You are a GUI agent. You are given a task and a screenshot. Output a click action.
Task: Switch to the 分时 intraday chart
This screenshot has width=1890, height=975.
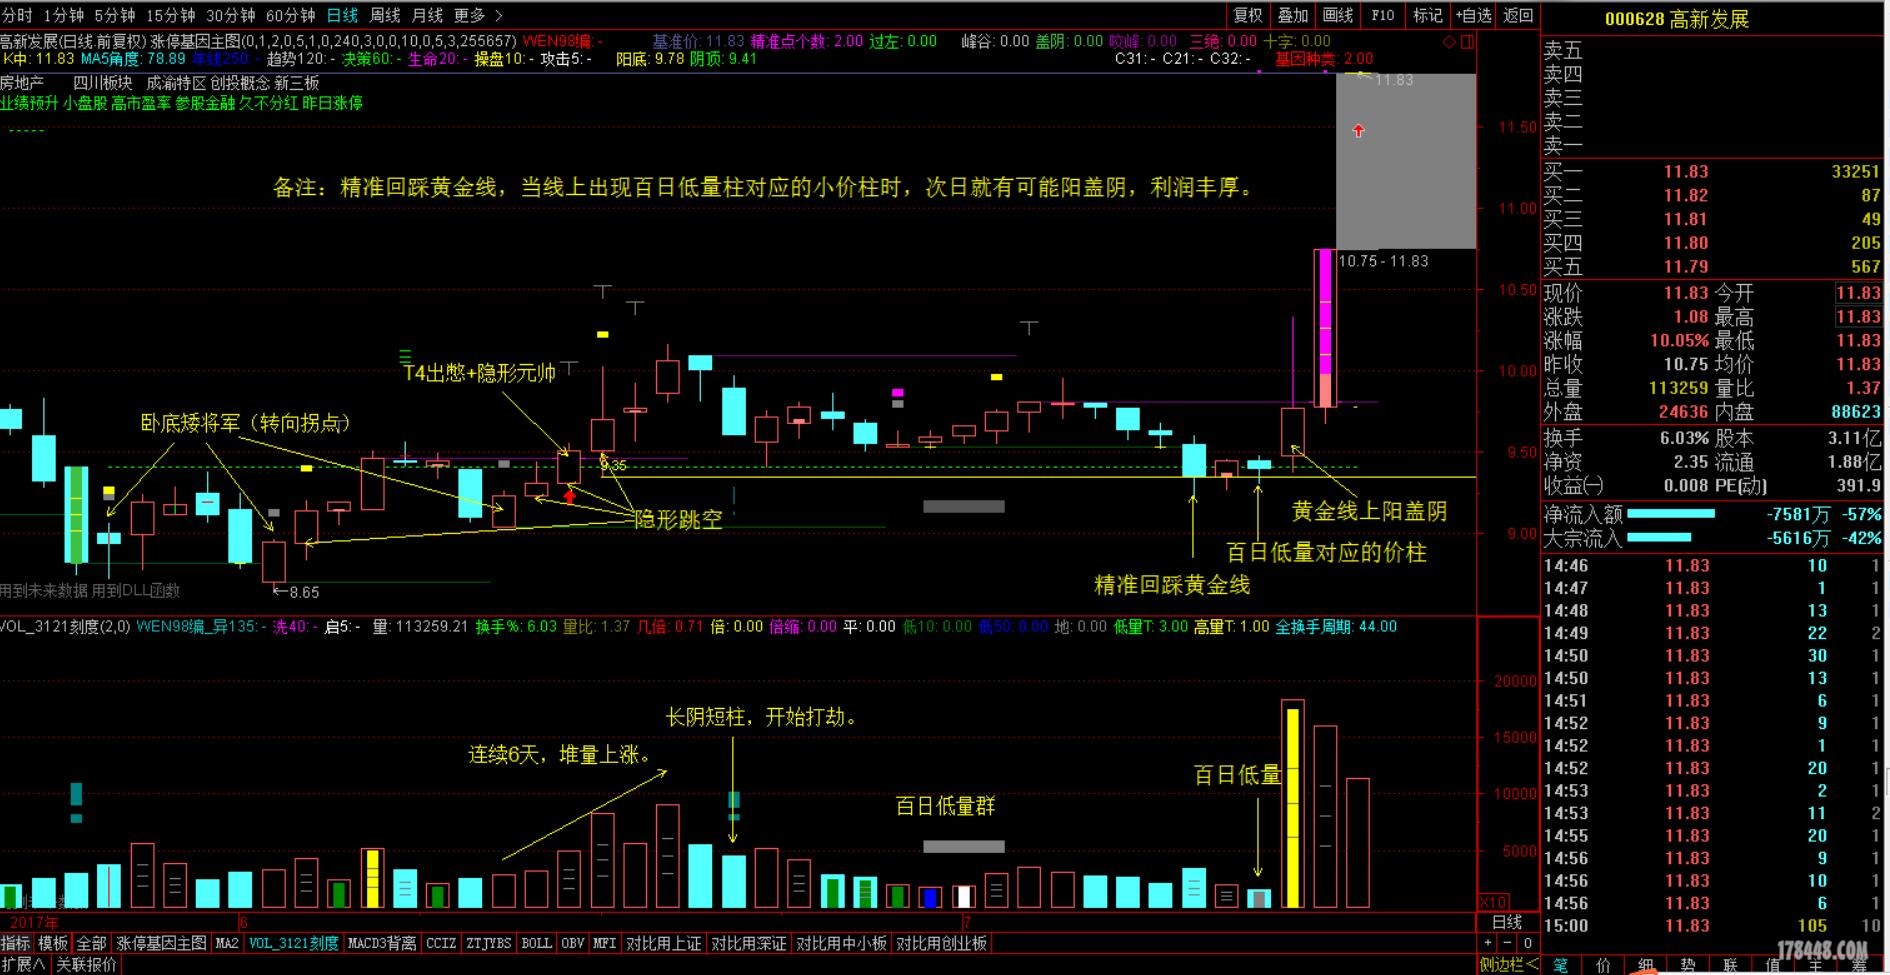(x=17, y=15)
